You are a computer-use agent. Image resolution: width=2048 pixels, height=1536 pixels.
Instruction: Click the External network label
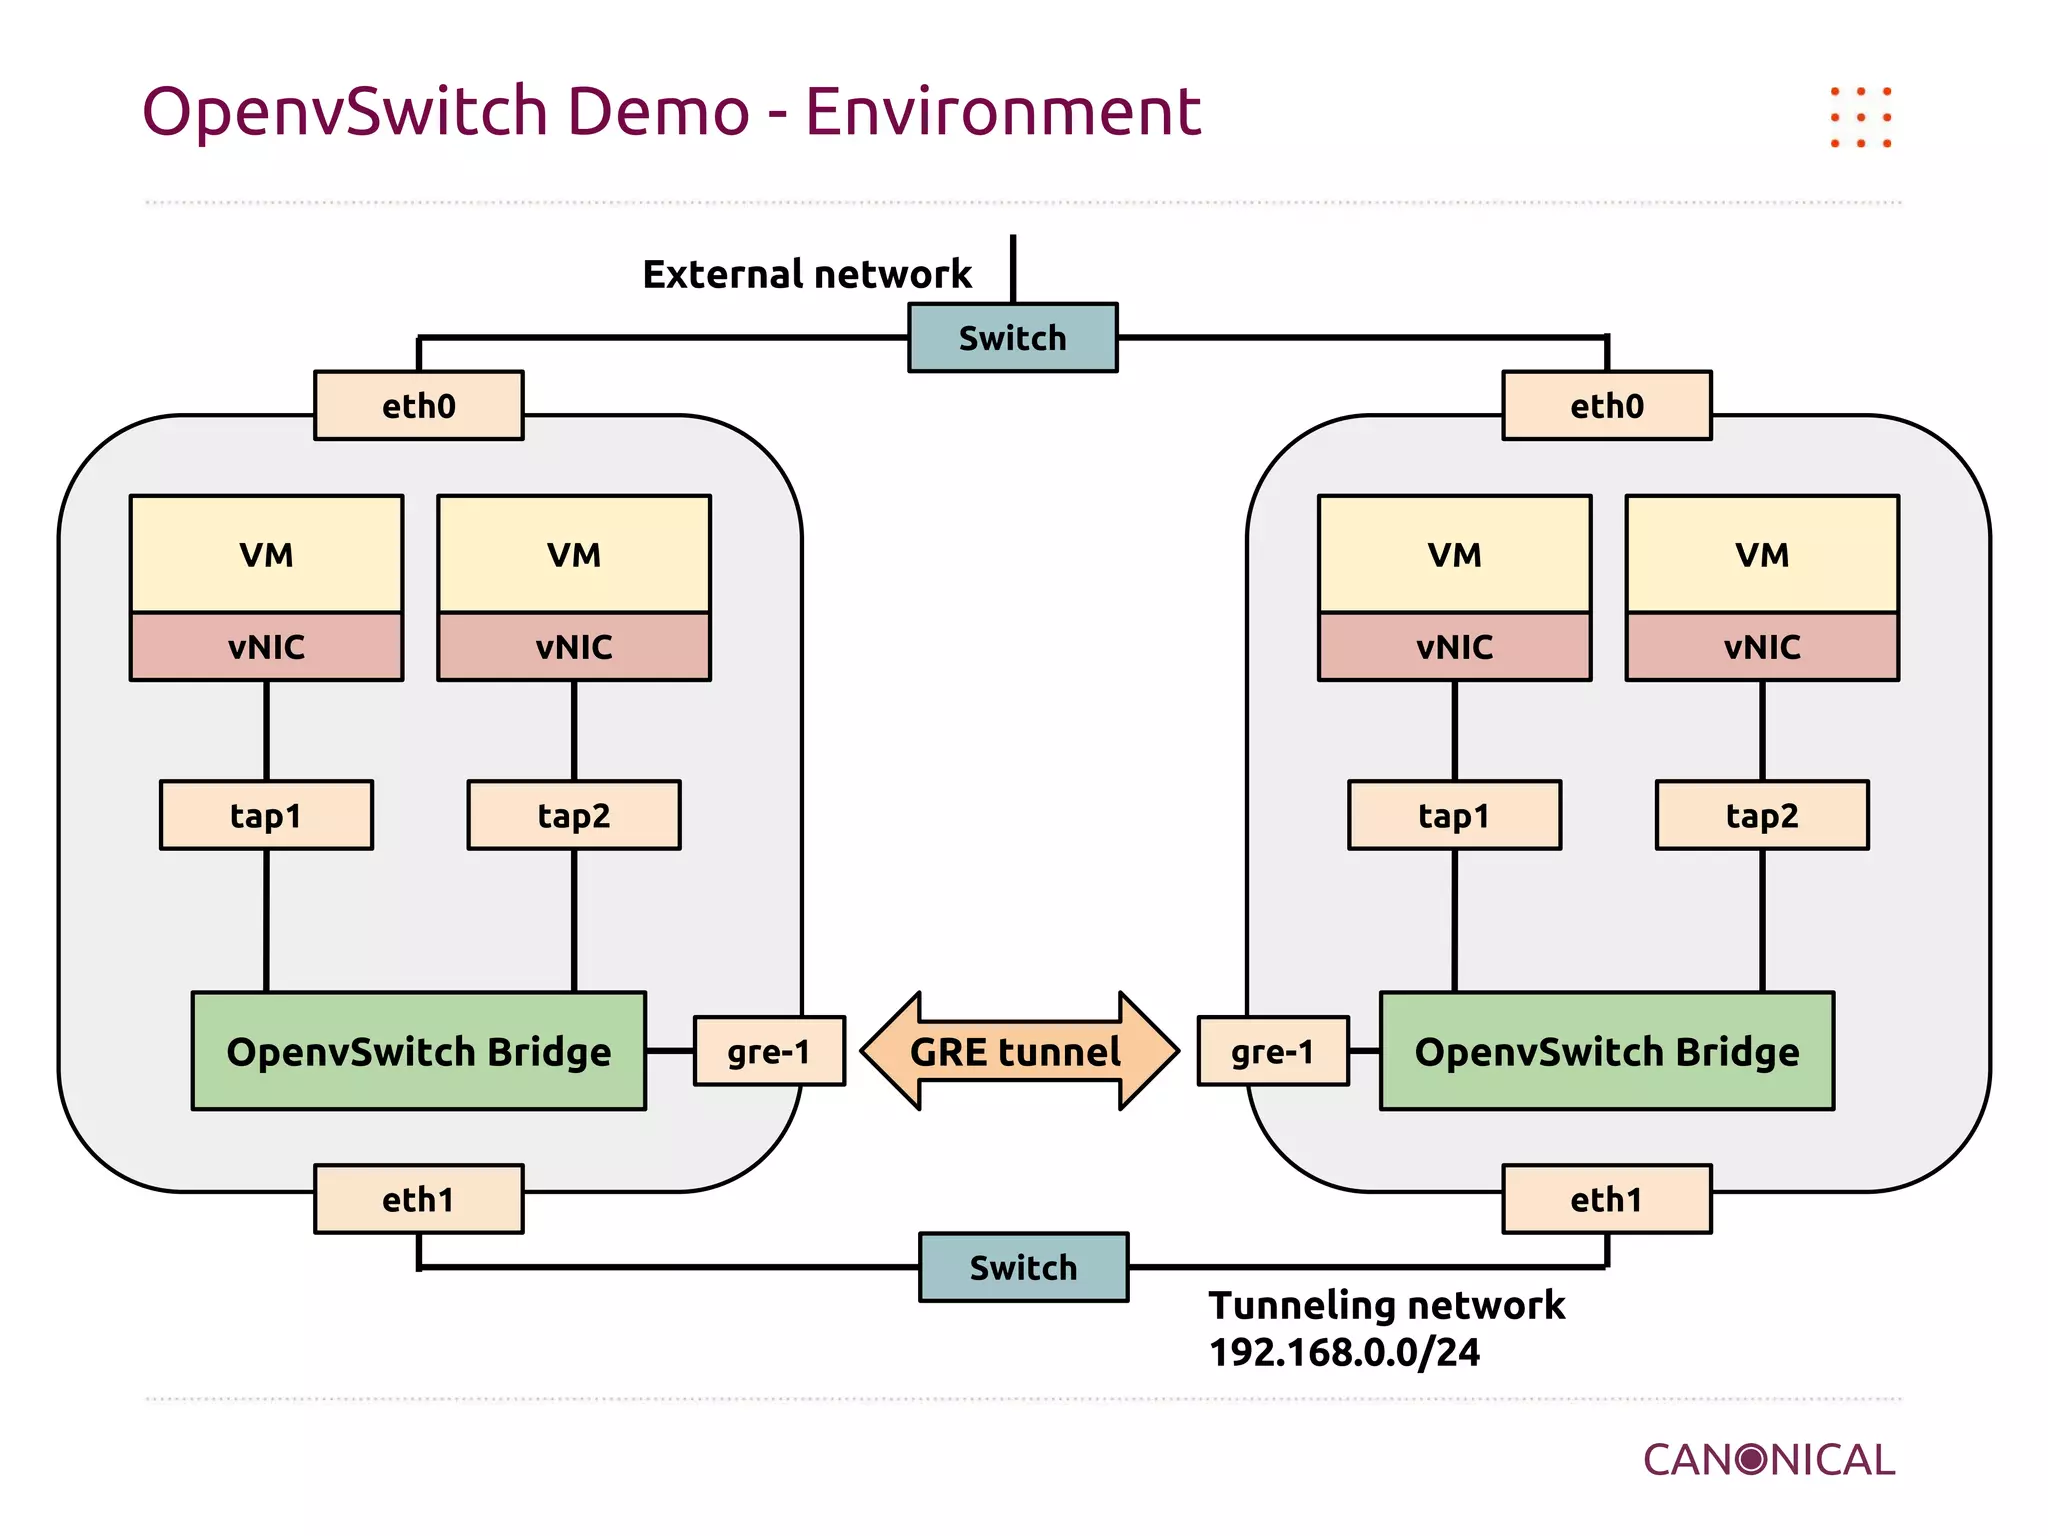click(x=806, y=274)
